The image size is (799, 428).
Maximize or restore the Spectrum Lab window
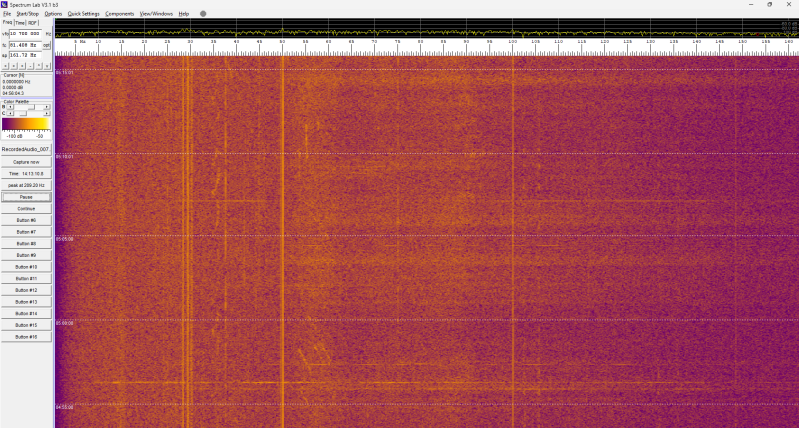pos(769,5)
